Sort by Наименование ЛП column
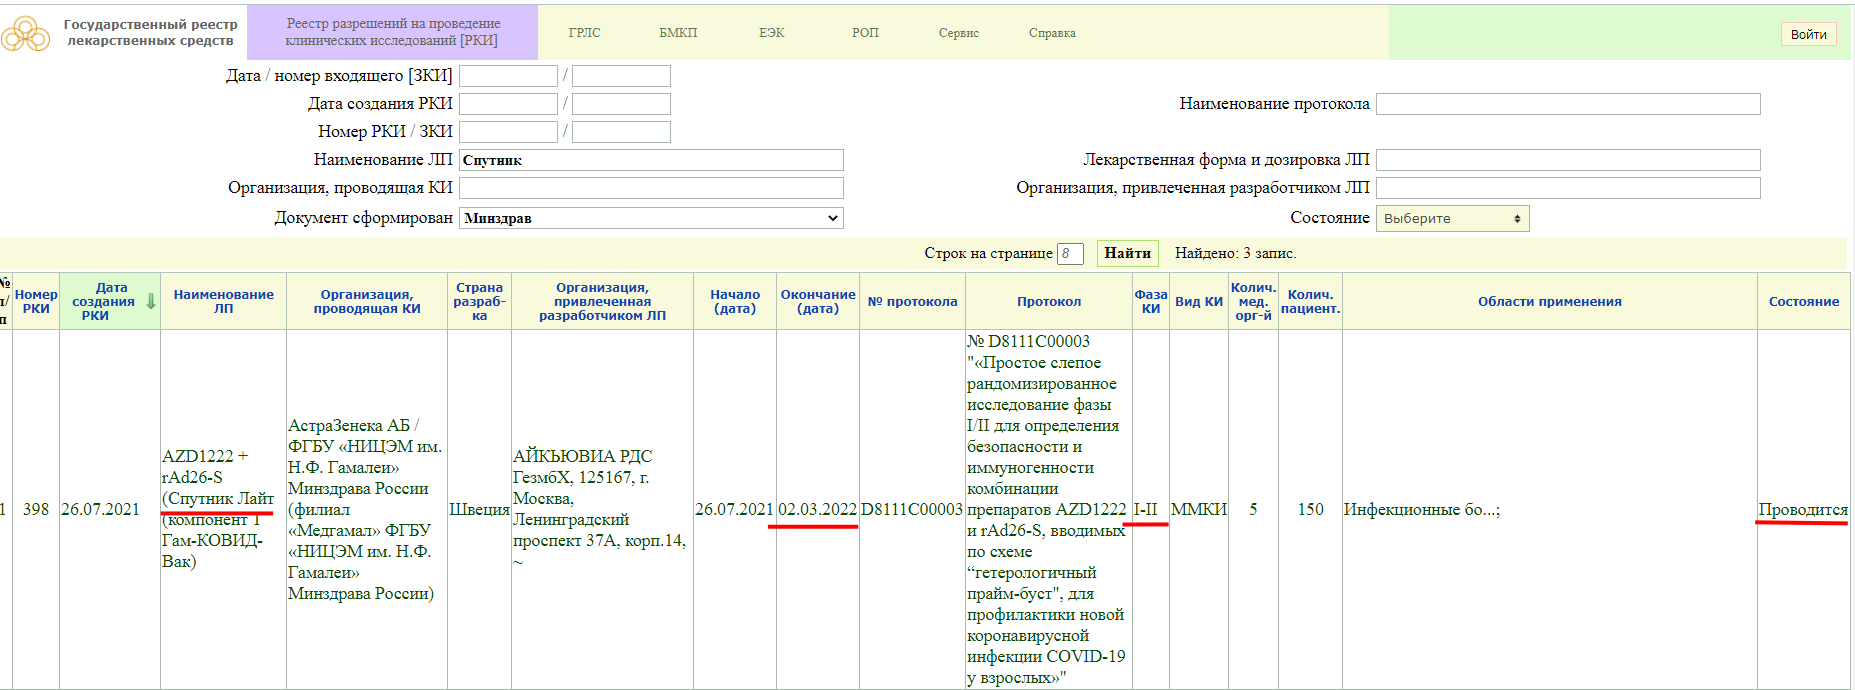Image resolution: width=1855 pixels, height=690 pixels. (223, 301)
